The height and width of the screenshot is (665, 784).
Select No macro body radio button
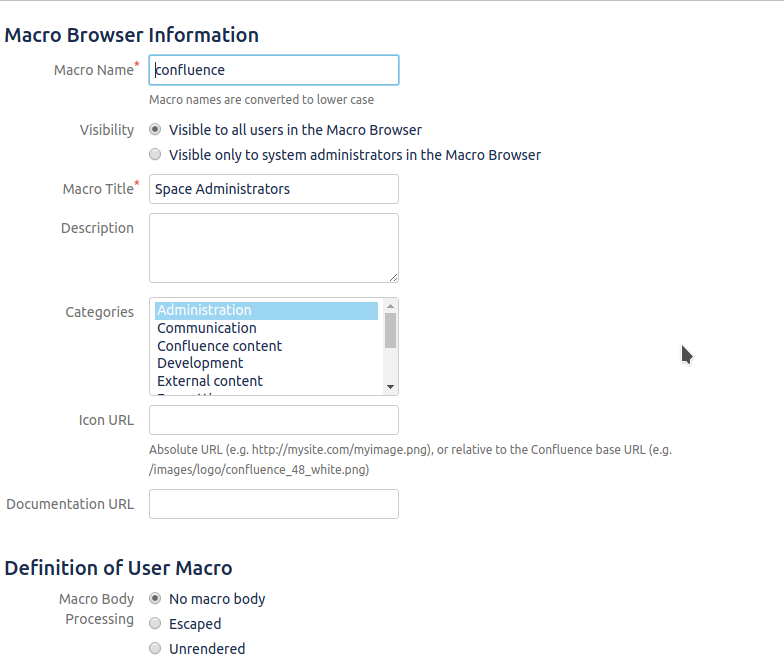tap(155, 598)
